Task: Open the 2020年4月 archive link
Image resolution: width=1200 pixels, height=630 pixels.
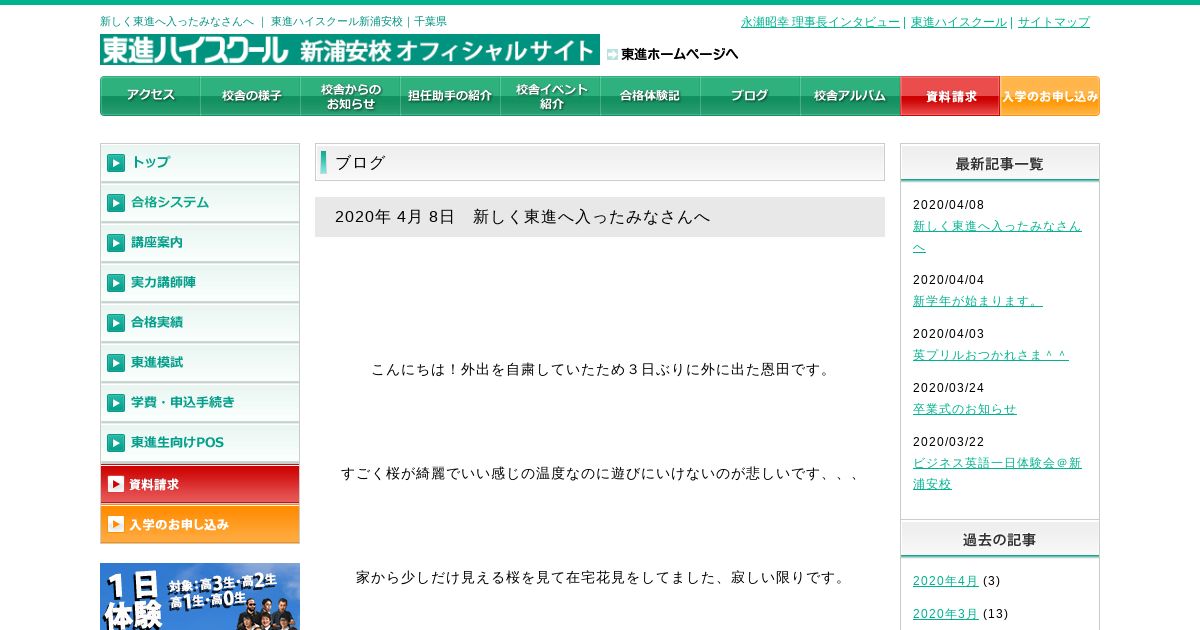Action: pyautogui.click(x=945, y=581)
